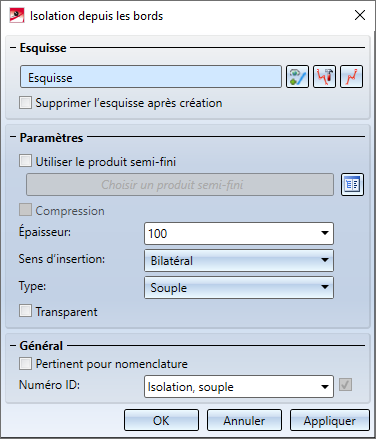Click the Appliquer button
Viewport: 376px width, 439px height.
[x=330, y=420]
